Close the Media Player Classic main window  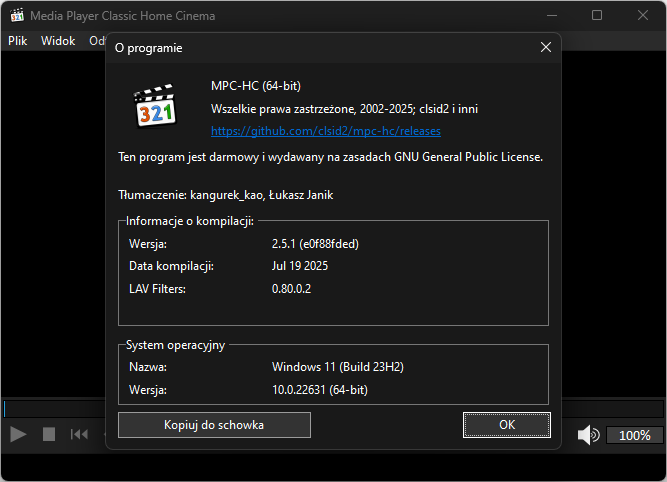pyautogui.click(x=643, y=15)
